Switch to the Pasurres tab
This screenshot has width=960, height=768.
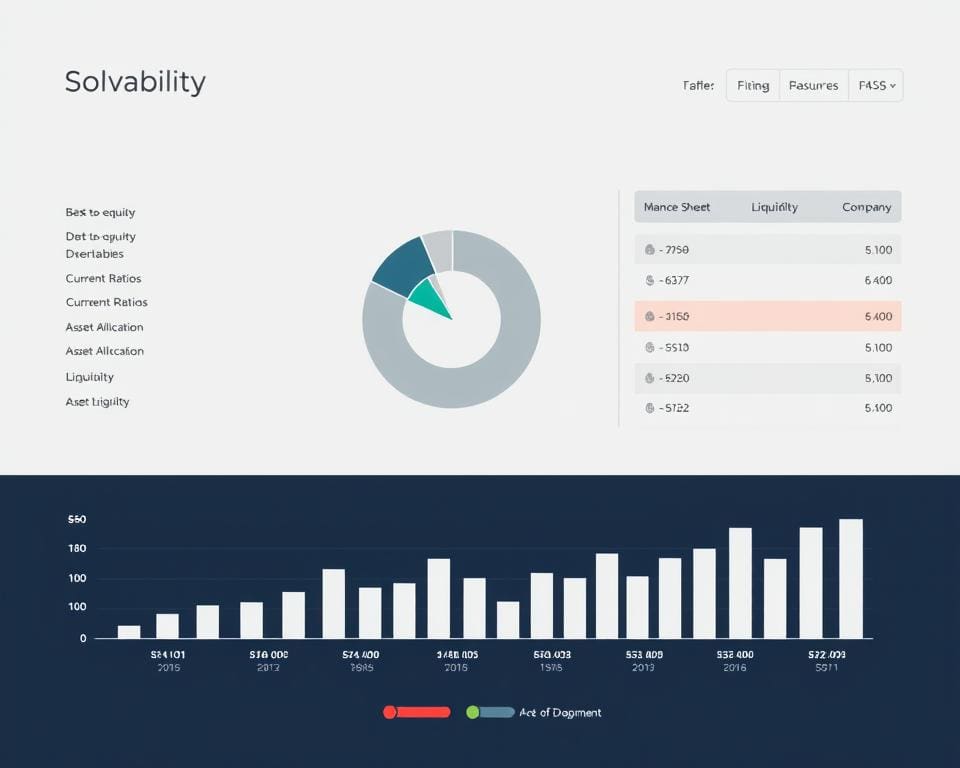[x=813, y=86]
